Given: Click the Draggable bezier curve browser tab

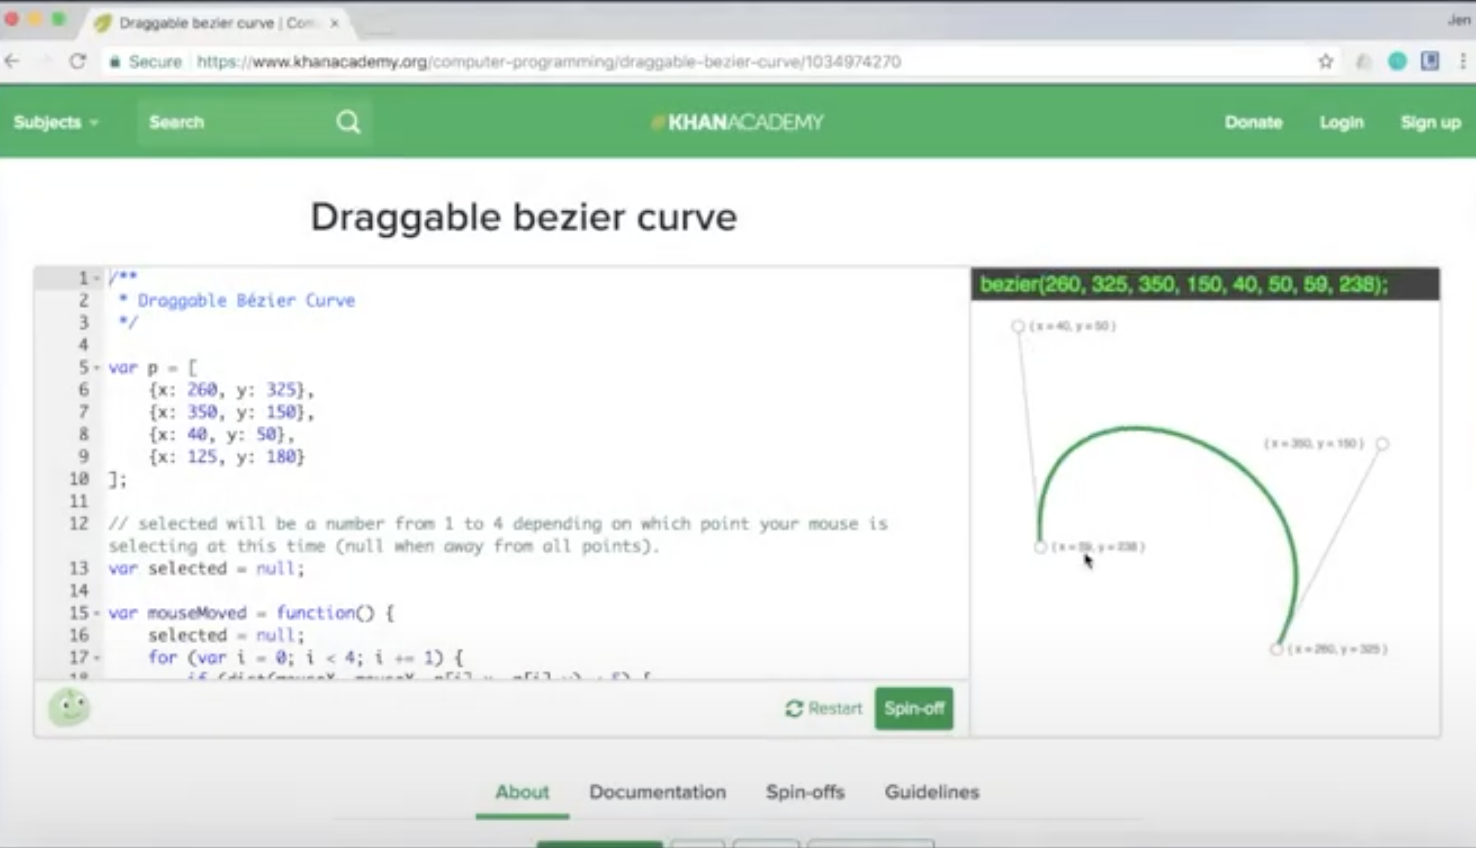Looking at the screenshot, I should click(217, 22).
